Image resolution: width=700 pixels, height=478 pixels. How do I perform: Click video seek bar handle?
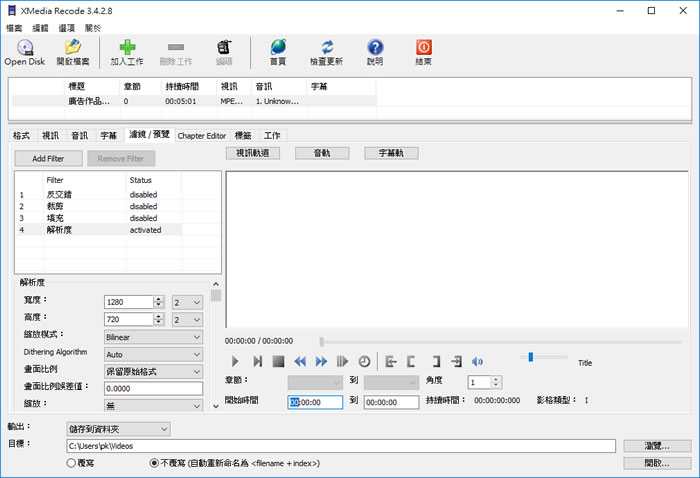point(321,342)
